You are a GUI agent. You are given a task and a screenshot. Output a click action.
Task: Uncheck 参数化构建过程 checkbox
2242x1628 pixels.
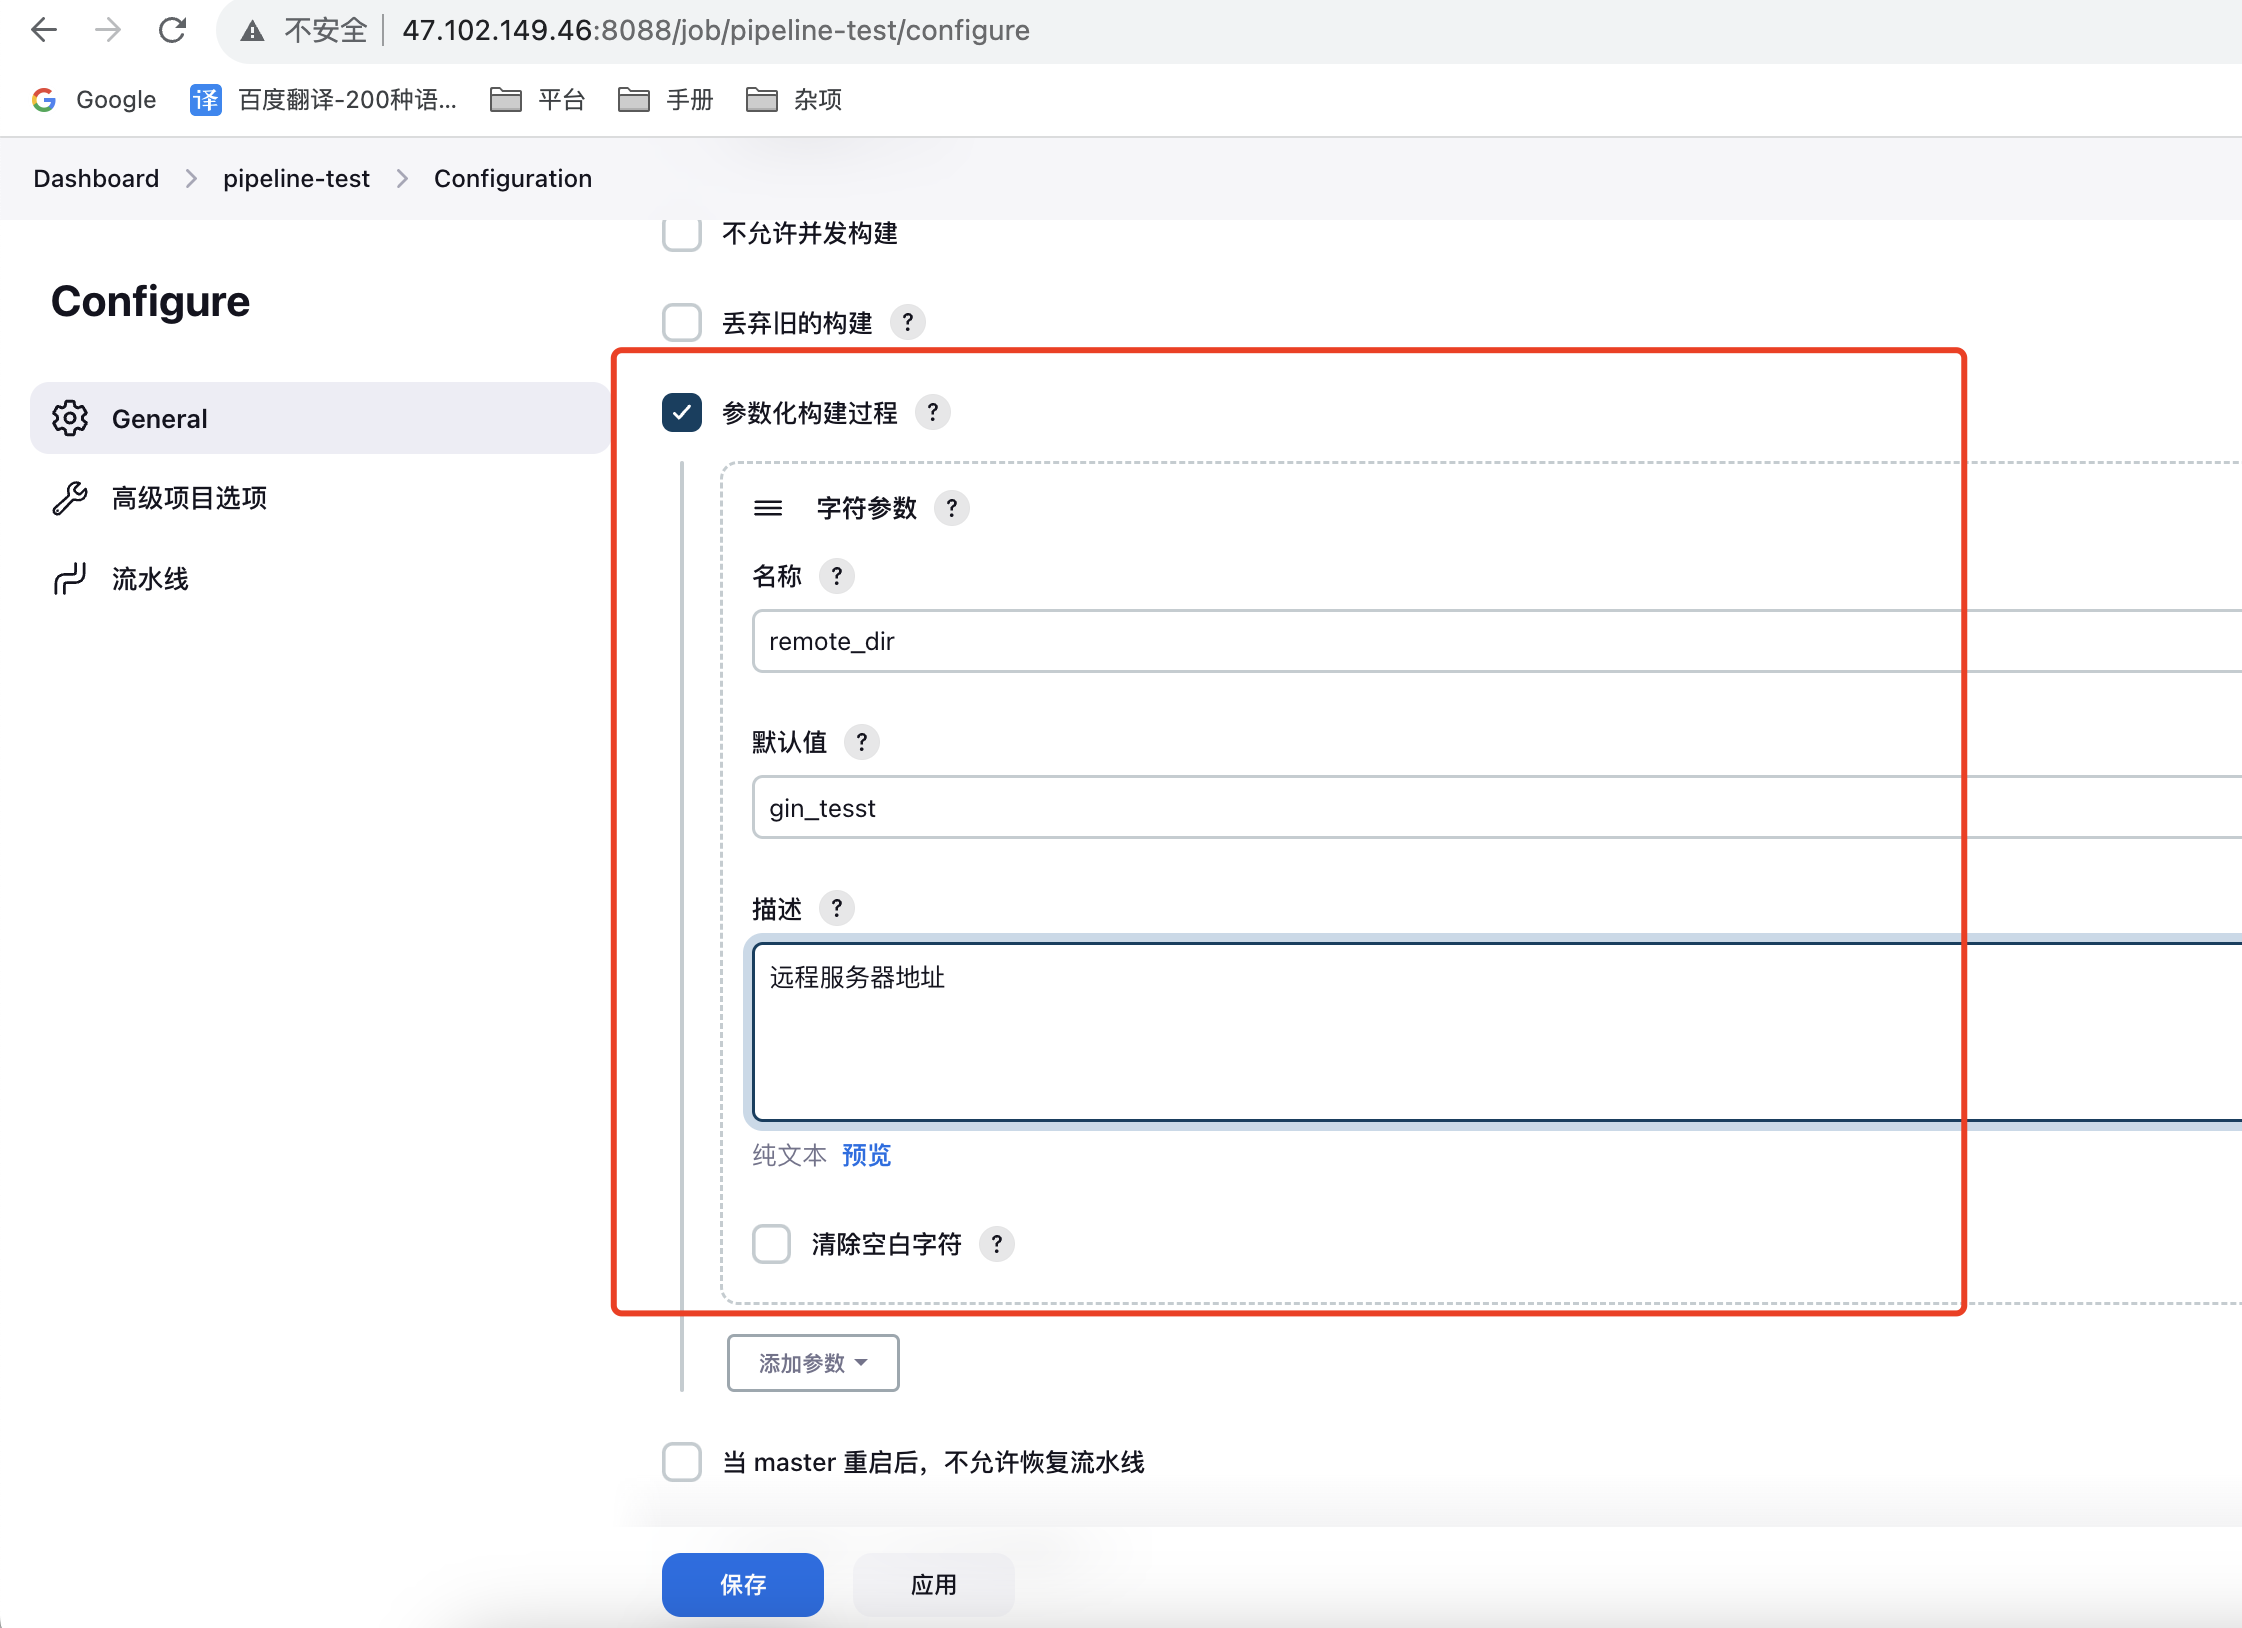(682, 412)
